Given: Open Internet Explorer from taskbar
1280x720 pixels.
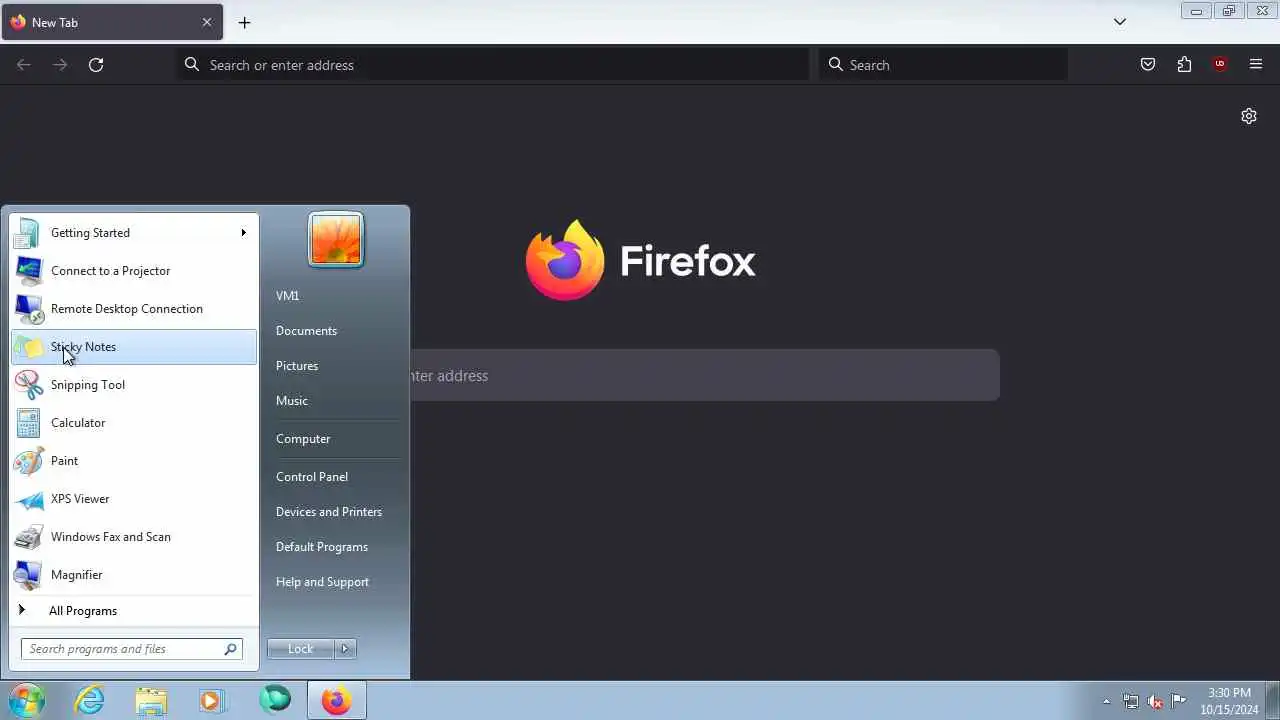Looking at the screenshot, I should click(90, 701).
